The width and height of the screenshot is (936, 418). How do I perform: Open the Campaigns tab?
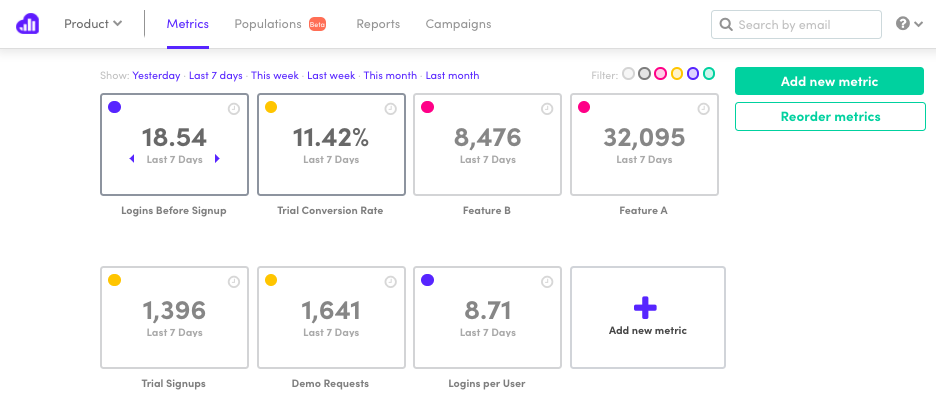tap(458, 24)
